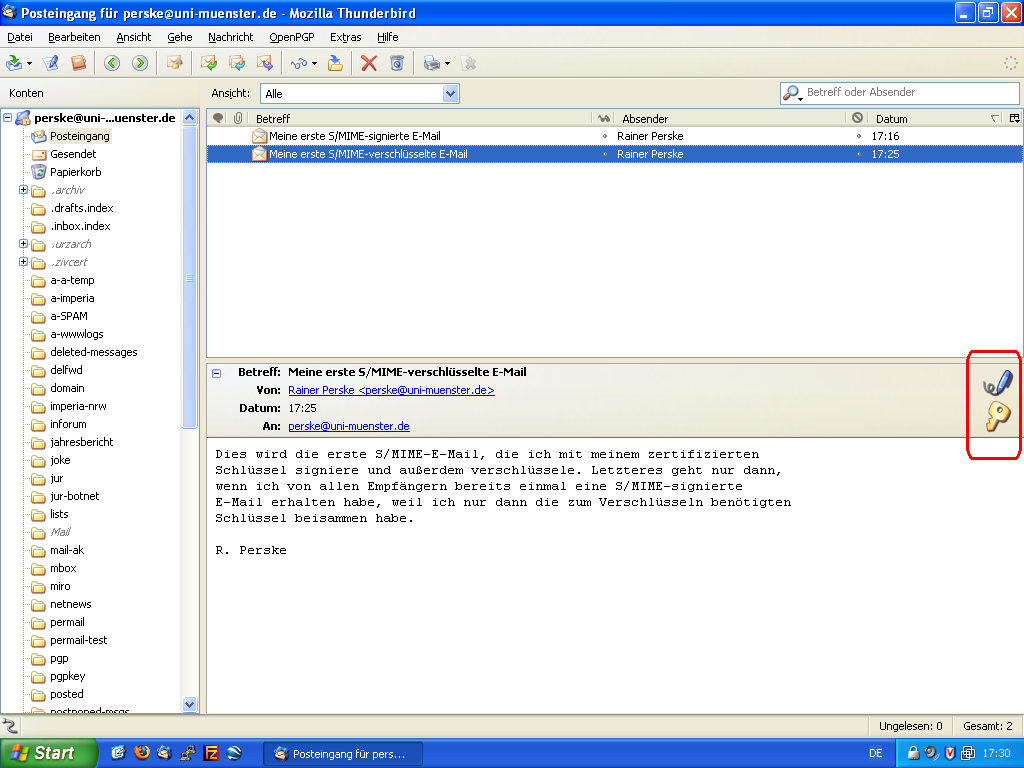Delete the message with the red X
The height and width of the screenshot is (768, 1024).
coord(369,63)
